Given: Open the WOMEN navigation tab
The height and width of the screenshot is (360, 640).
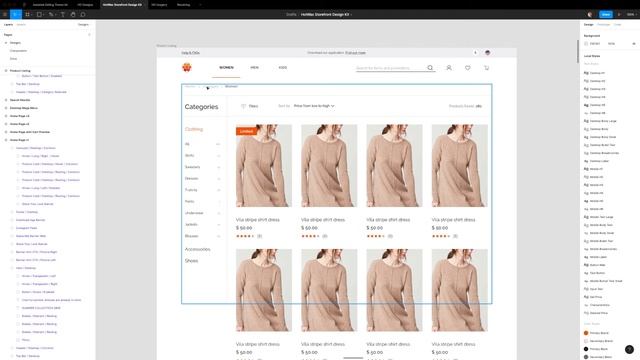Looking at the screenshot, I should (226, 67).
